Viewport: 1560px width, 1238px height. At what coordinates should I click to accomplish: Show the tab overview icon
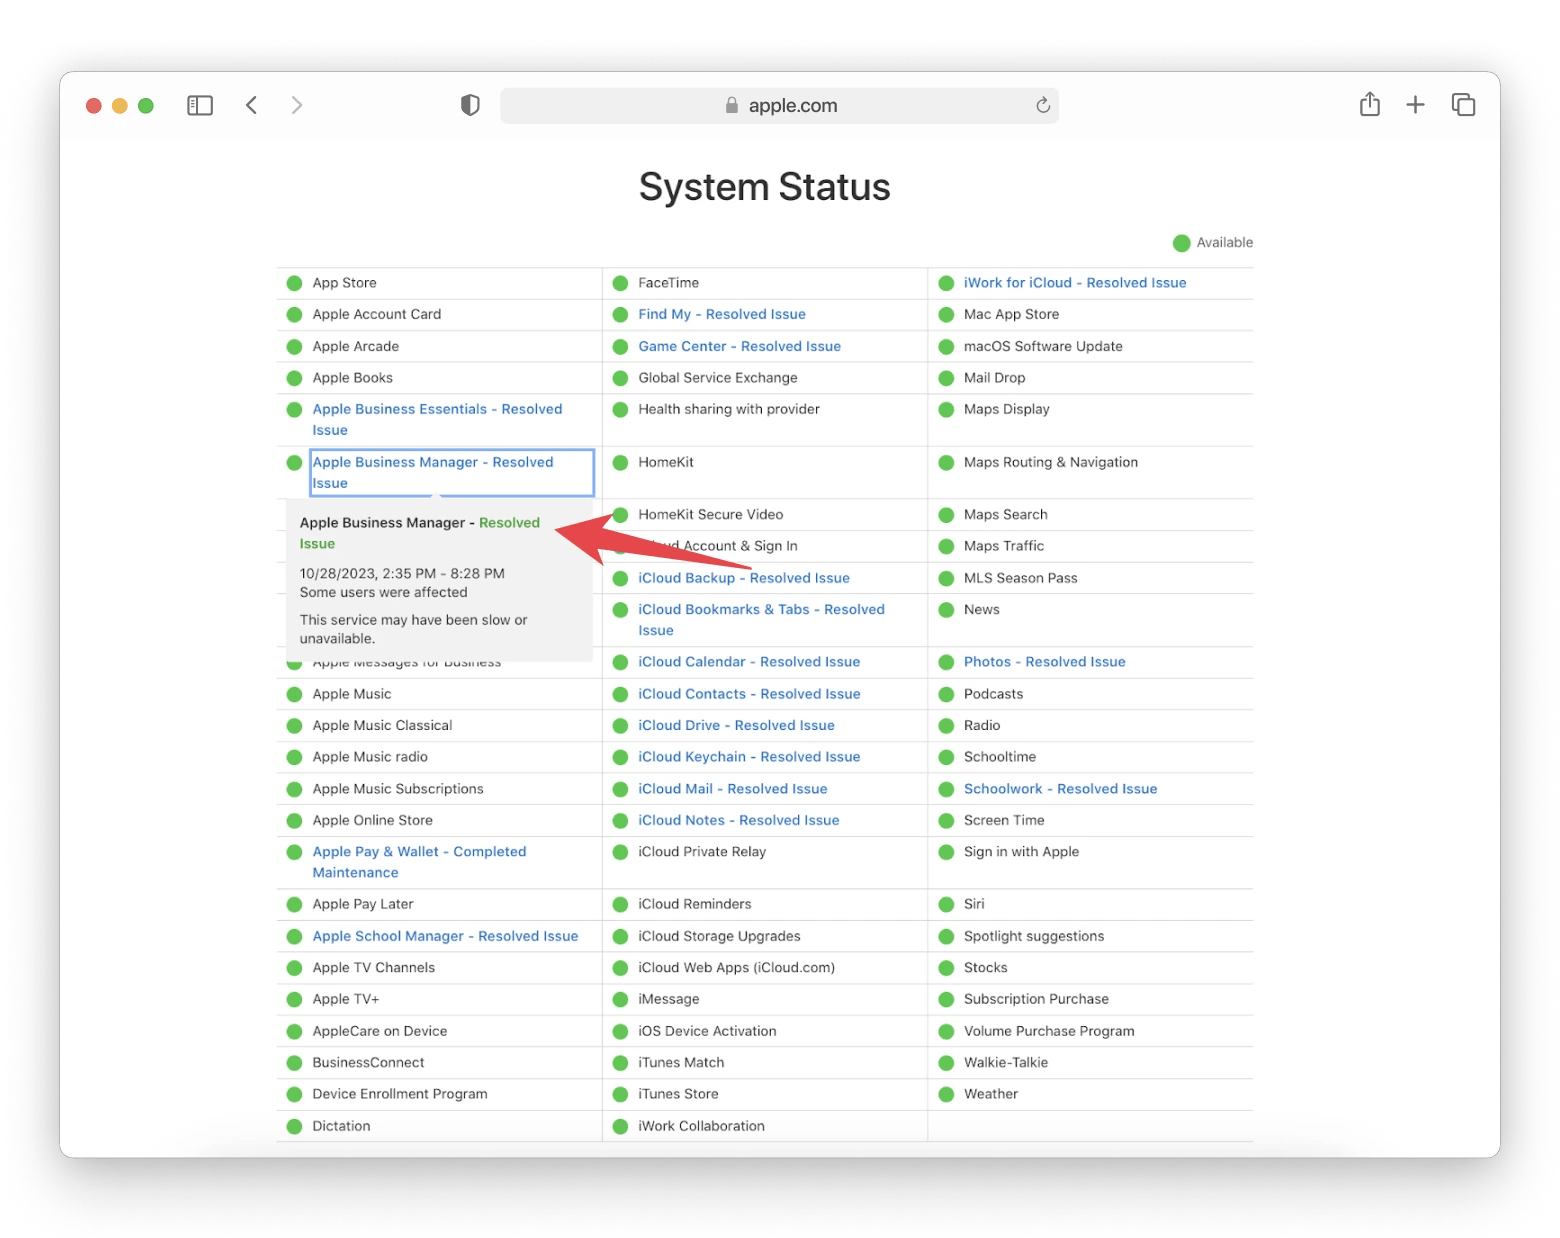tap(1463, 104)
